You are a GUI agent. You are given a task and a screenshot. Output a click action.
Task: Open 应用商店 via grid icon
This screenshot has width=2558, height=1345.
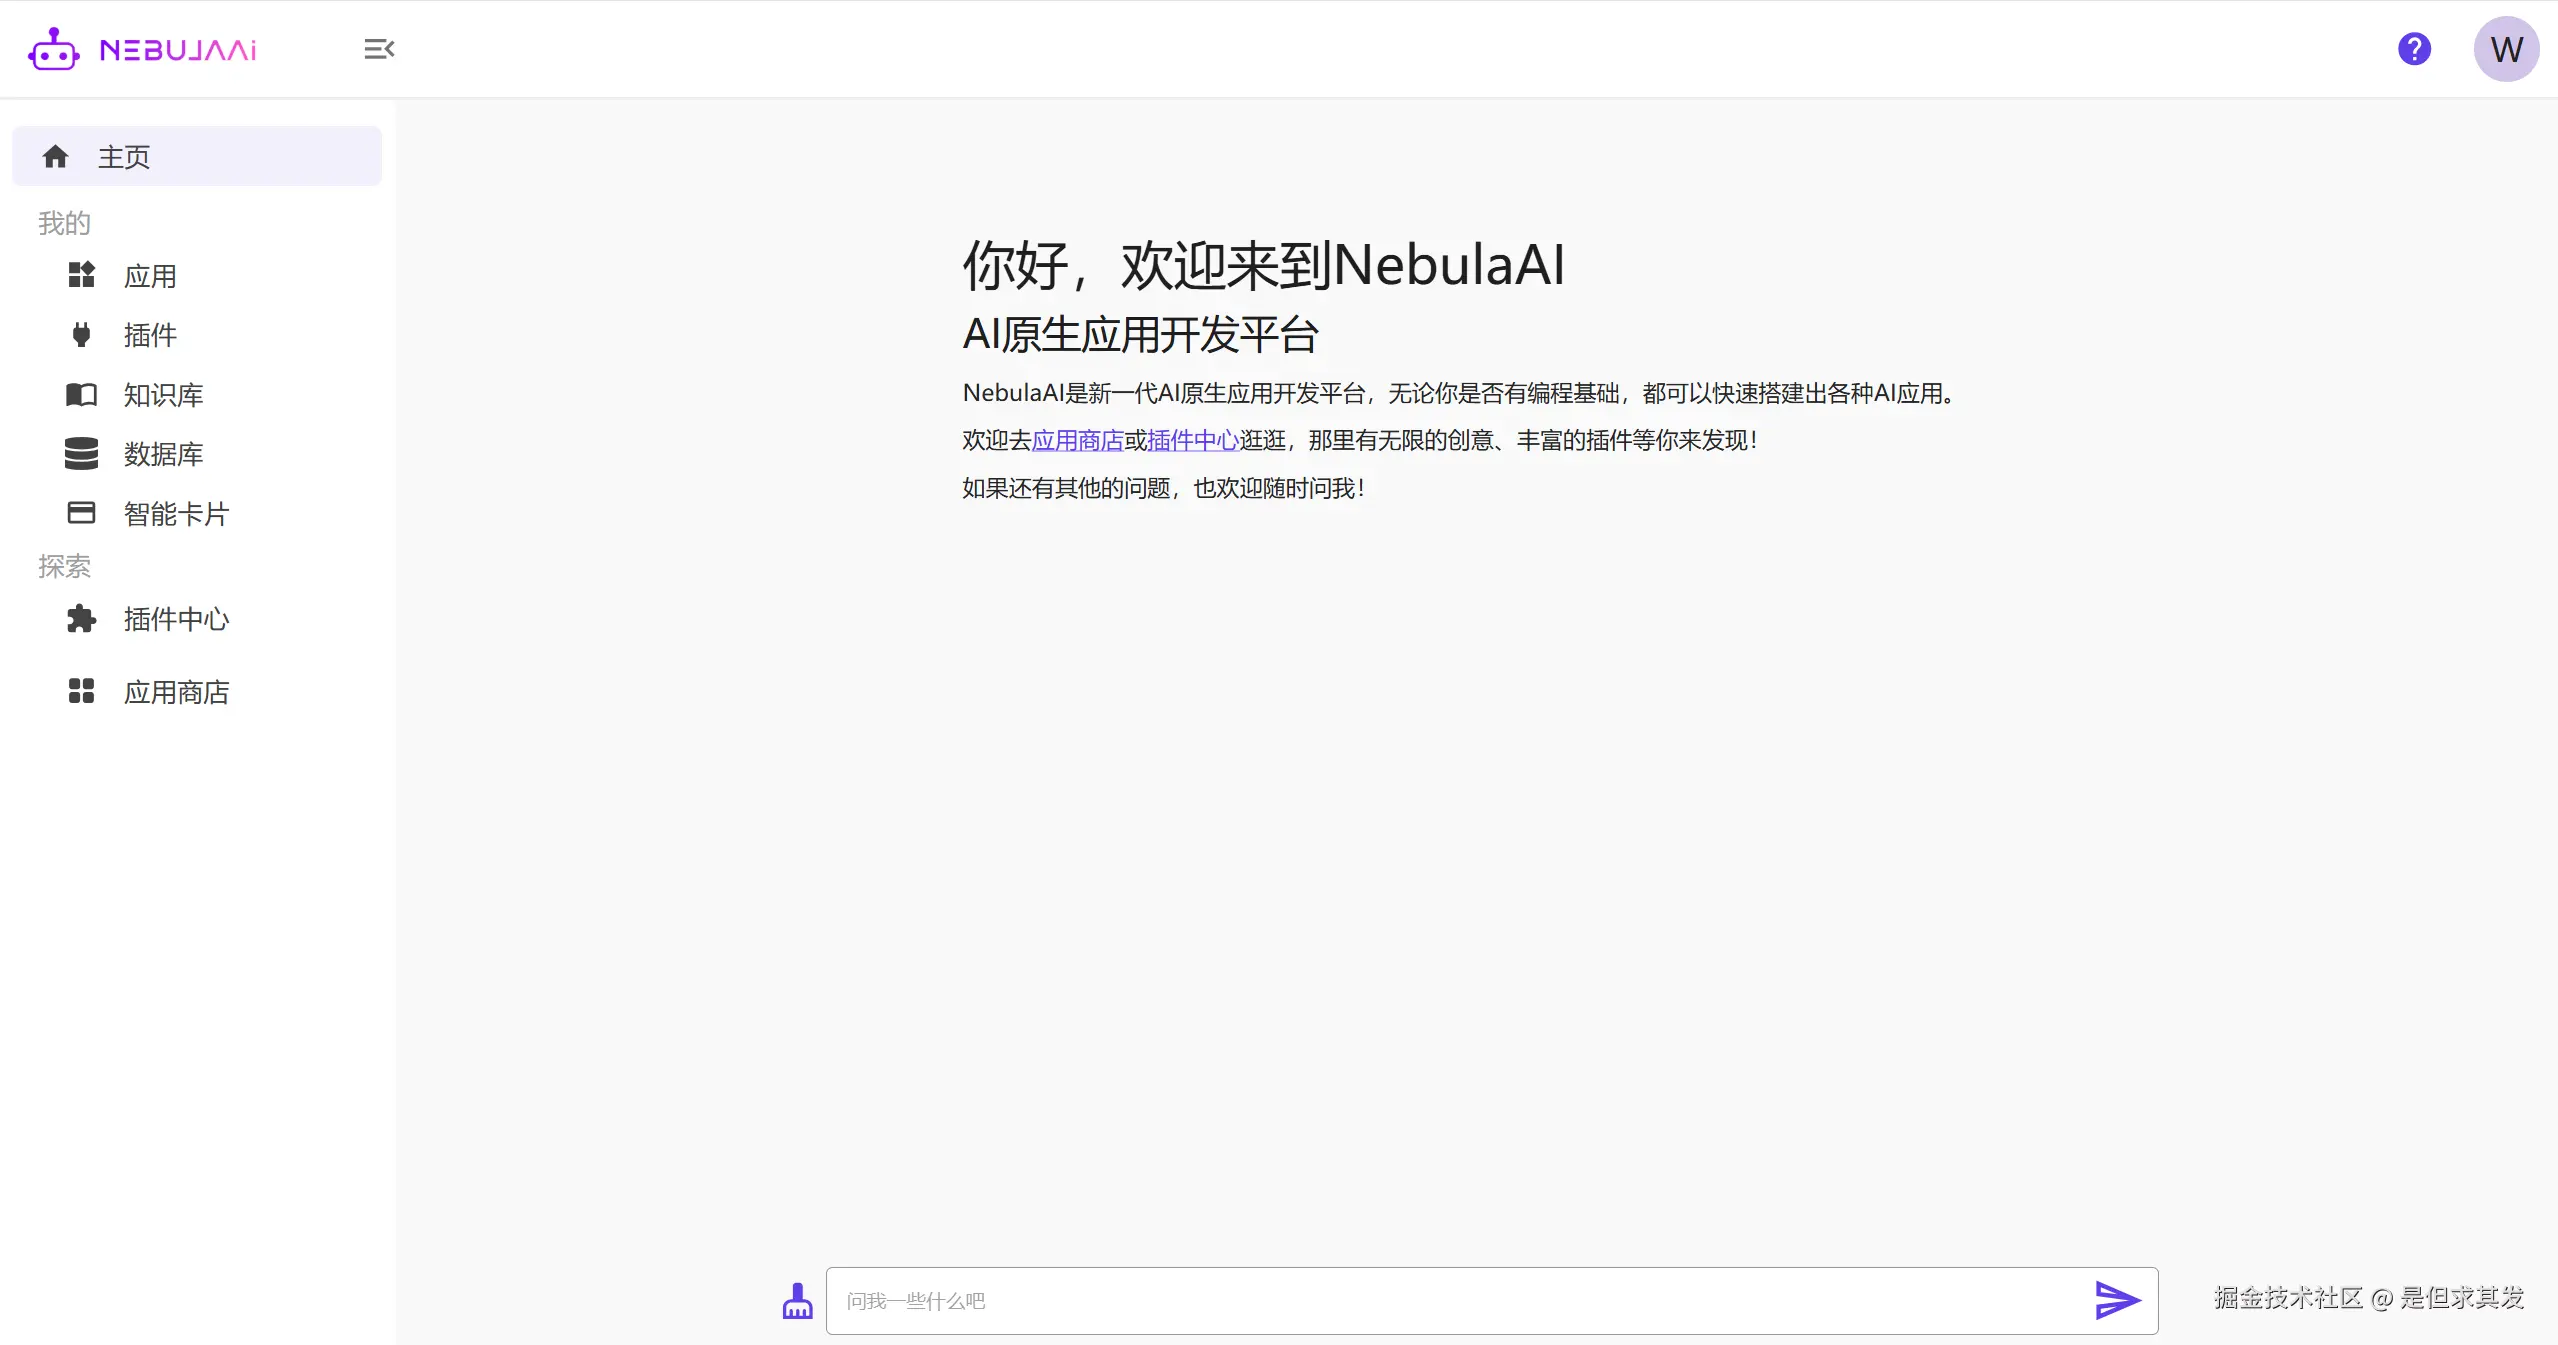tap(81, 691)
